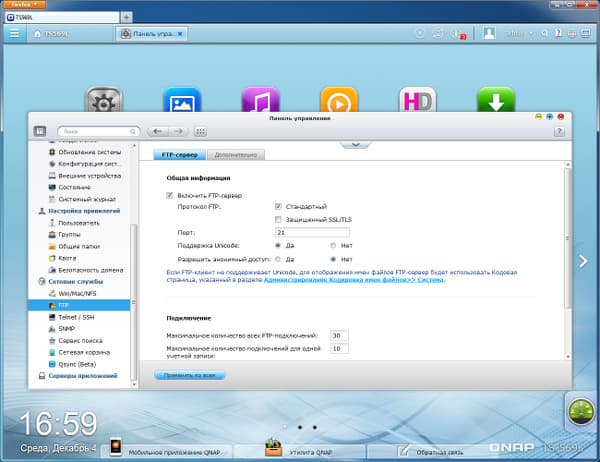Launch Video Station orange play icon
Image resolution: width=600 pixels, height=462 pixels.
point(339,100)
